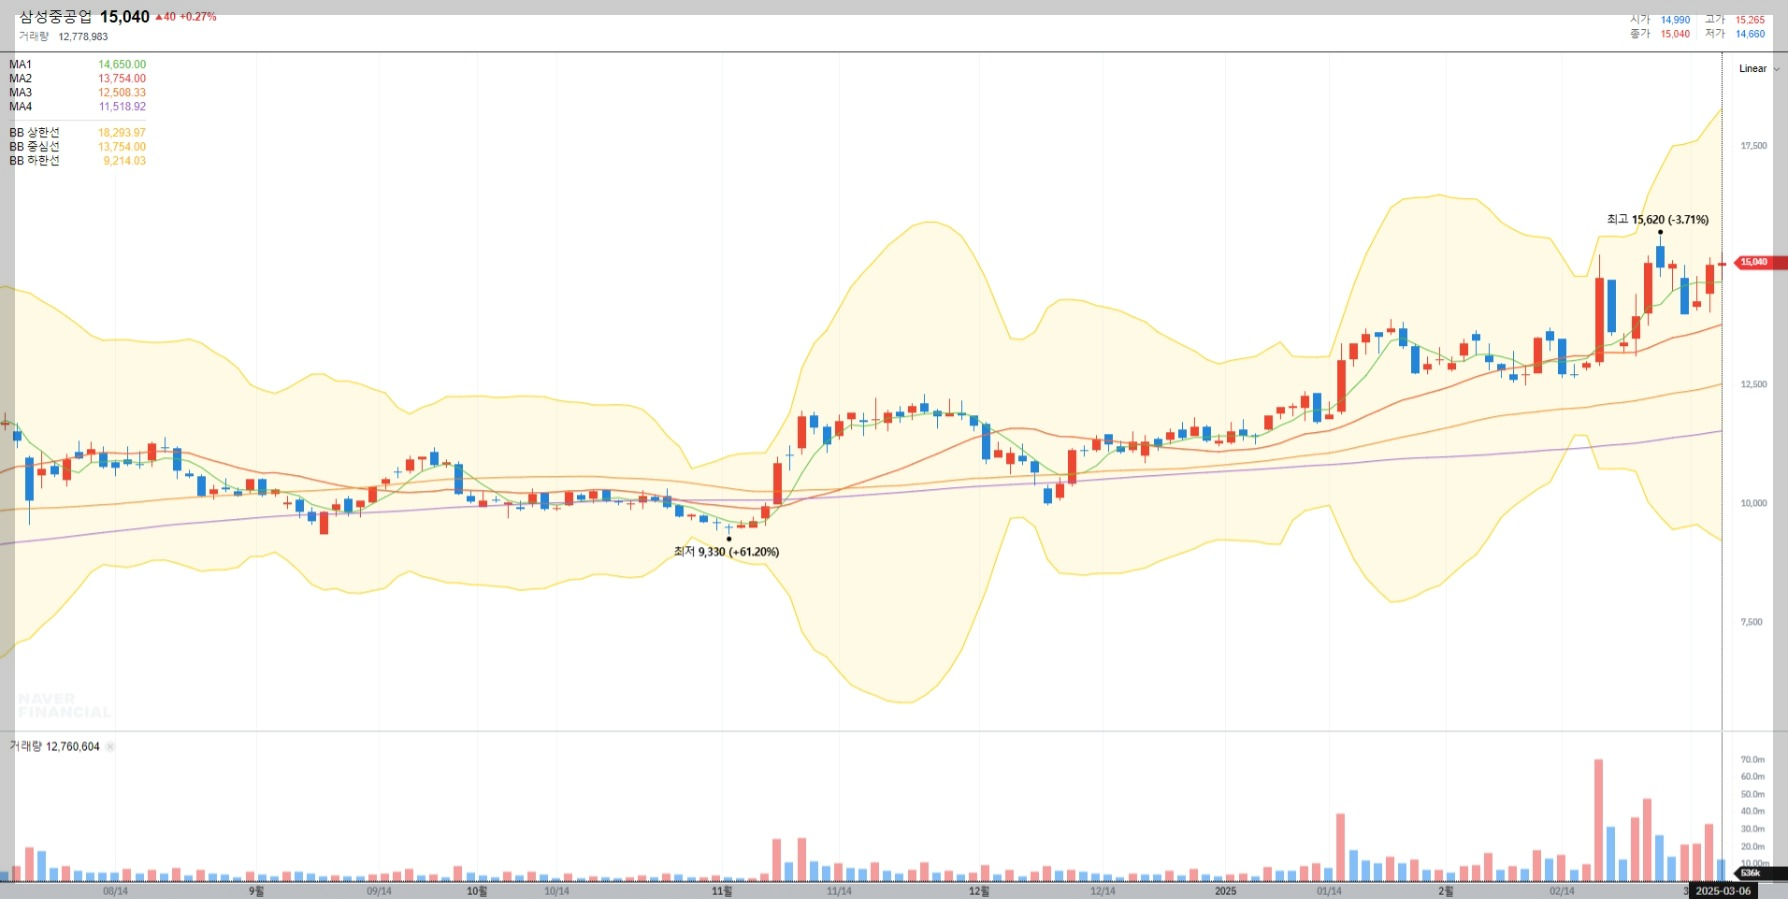Image resolution: width=1788 pixels, height=899 pixels.
Task: Click the 10,000 price axis label
Action: (x=1753, y=504)
